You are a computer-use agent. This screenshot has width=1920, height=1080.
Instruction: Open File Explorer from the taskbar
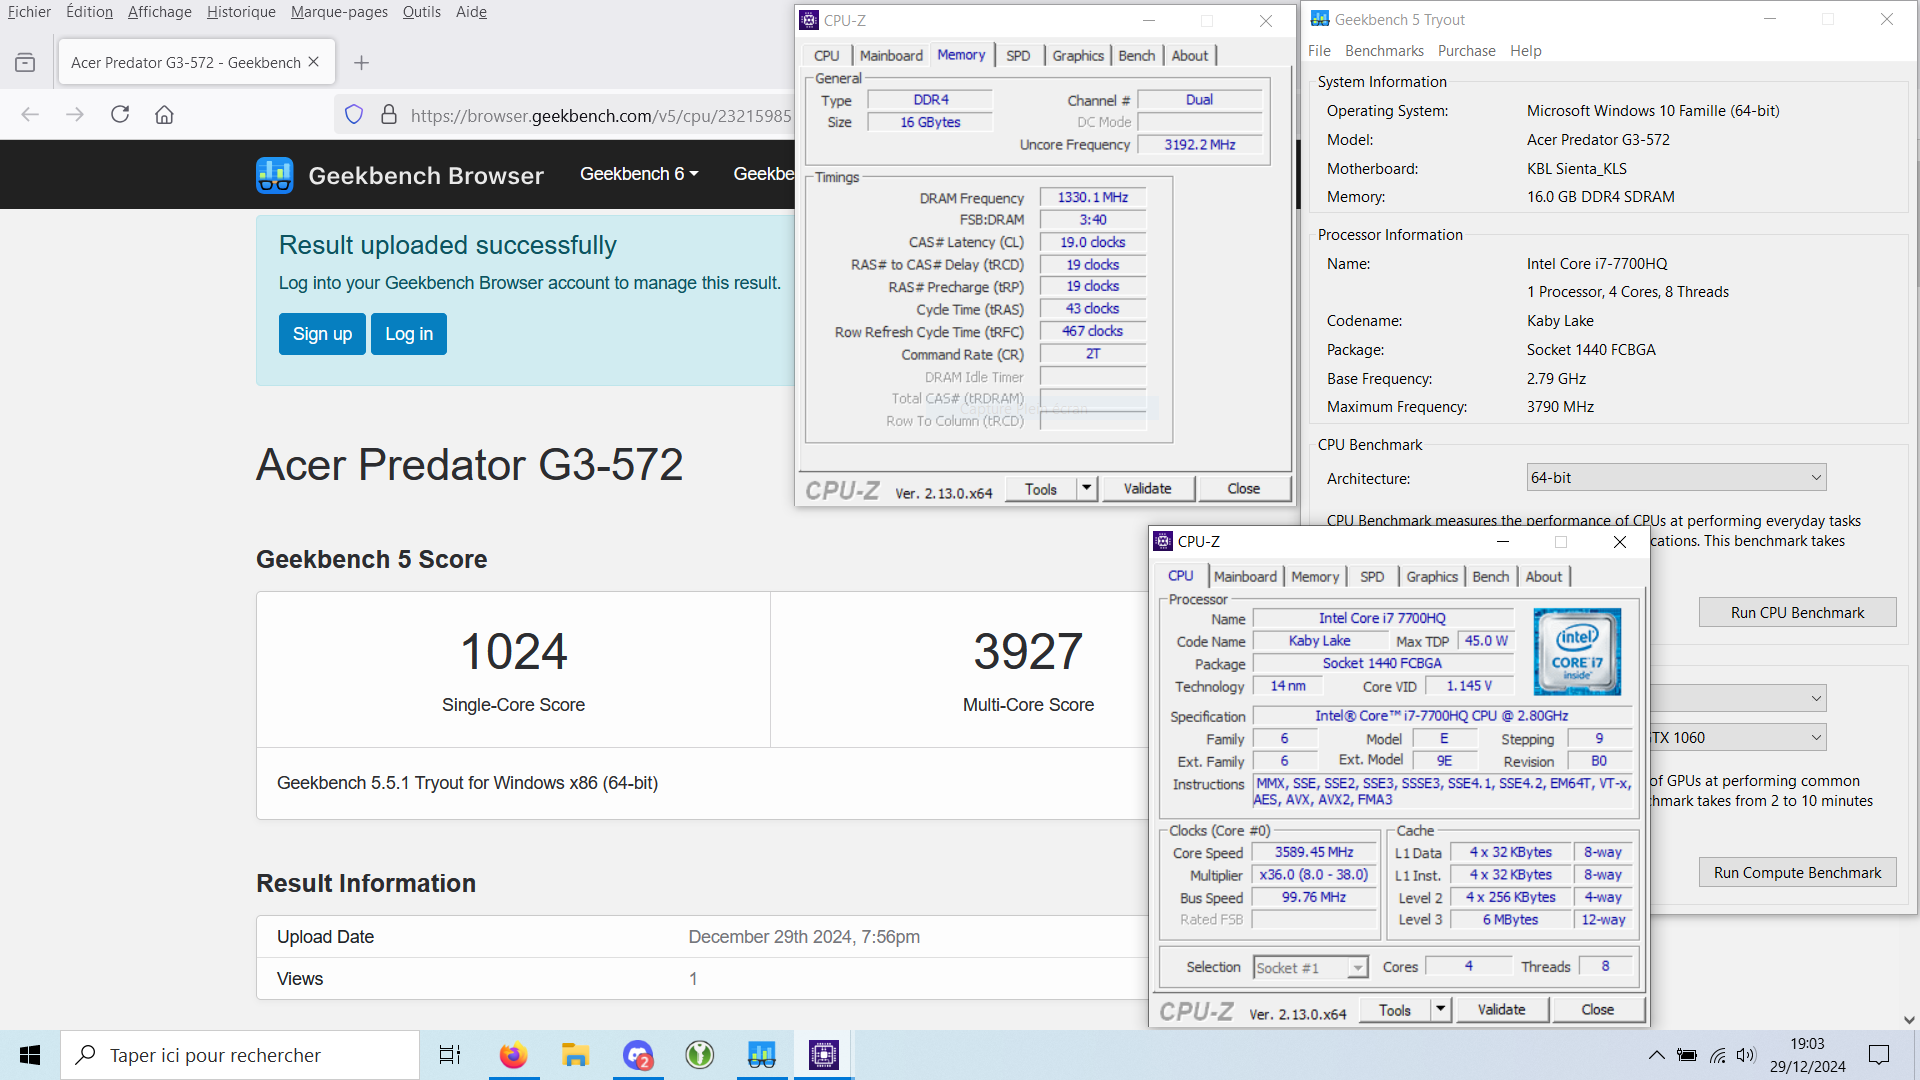pos(575,1055)
